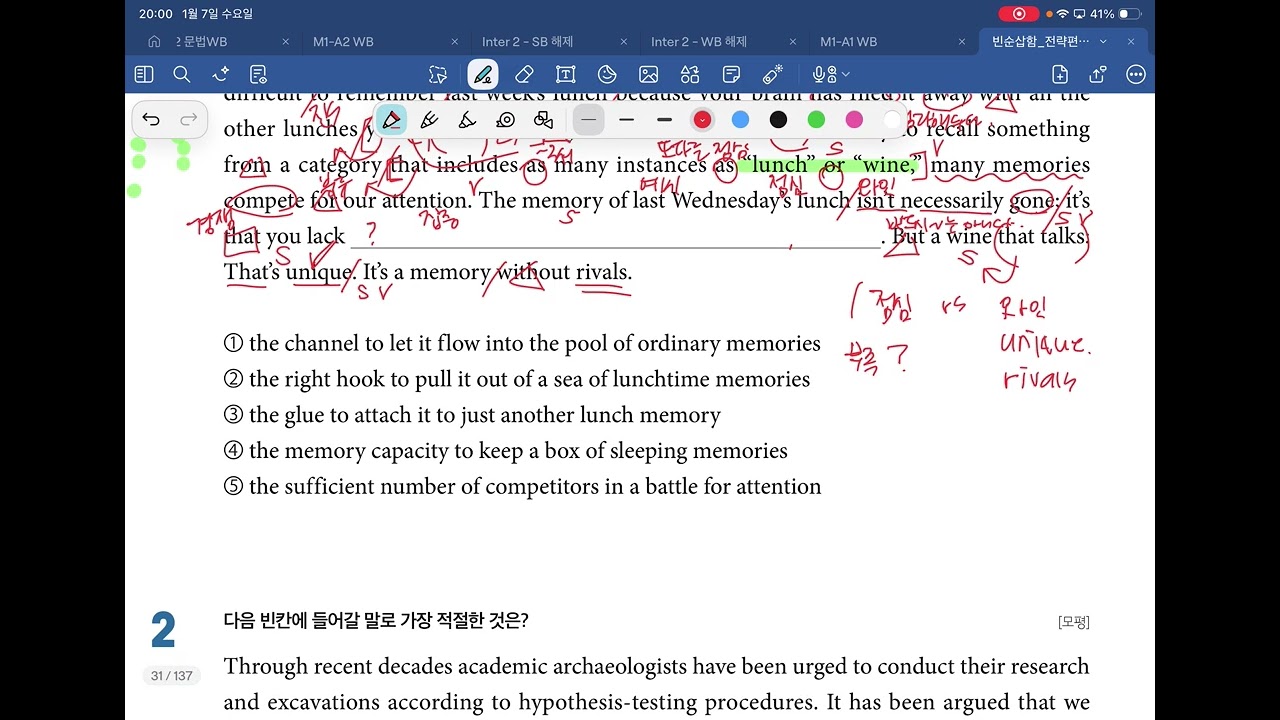The width and height of the screenshot is (1280, 720).
Task: Switch to the M1-A2 WB tab
Action: click(x=343, y=42)
